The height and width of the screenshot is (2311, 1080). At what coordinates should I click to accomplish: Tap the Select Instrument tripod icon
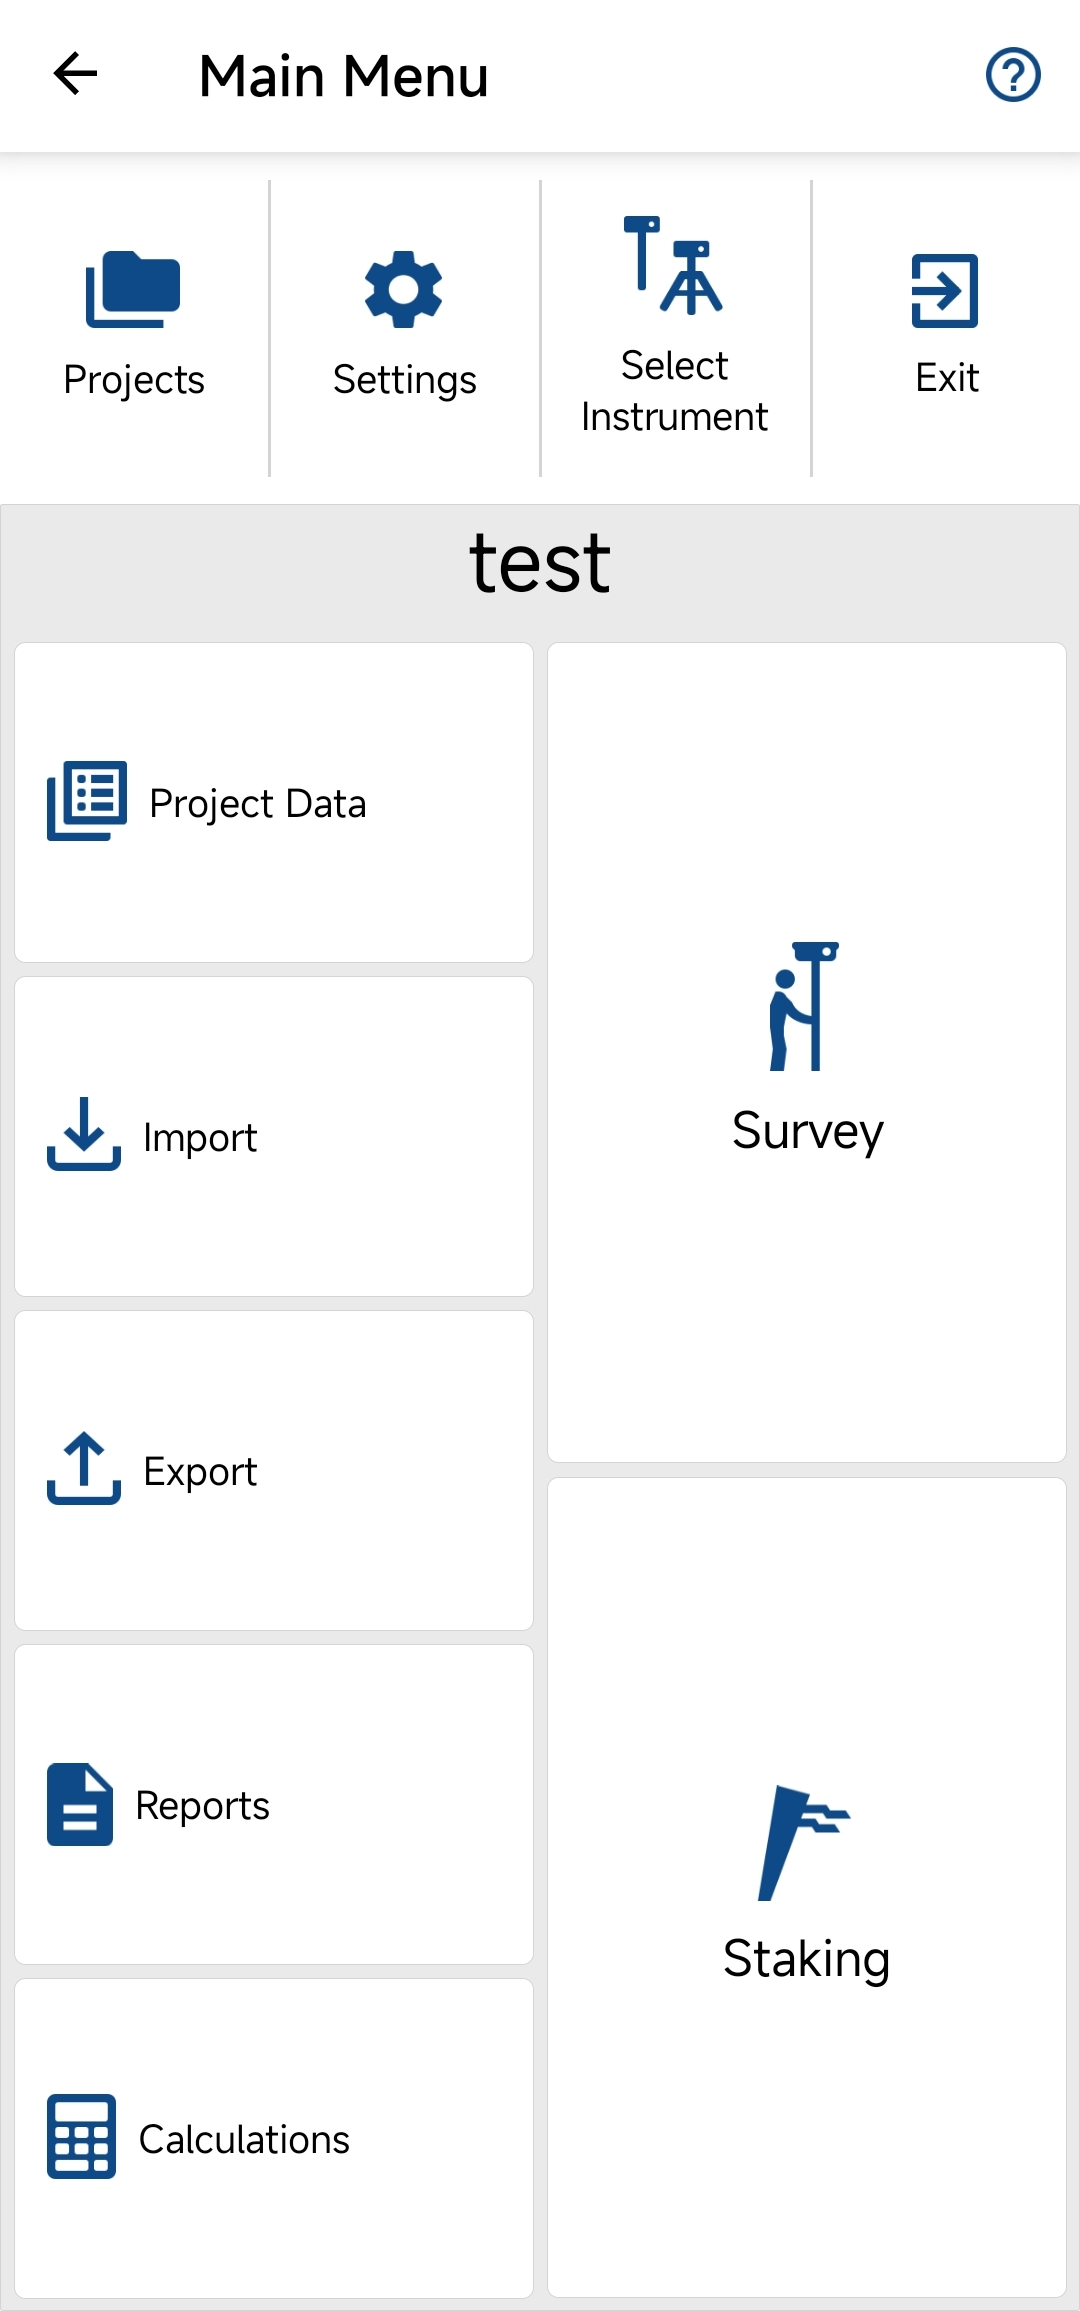coord(673,266)
